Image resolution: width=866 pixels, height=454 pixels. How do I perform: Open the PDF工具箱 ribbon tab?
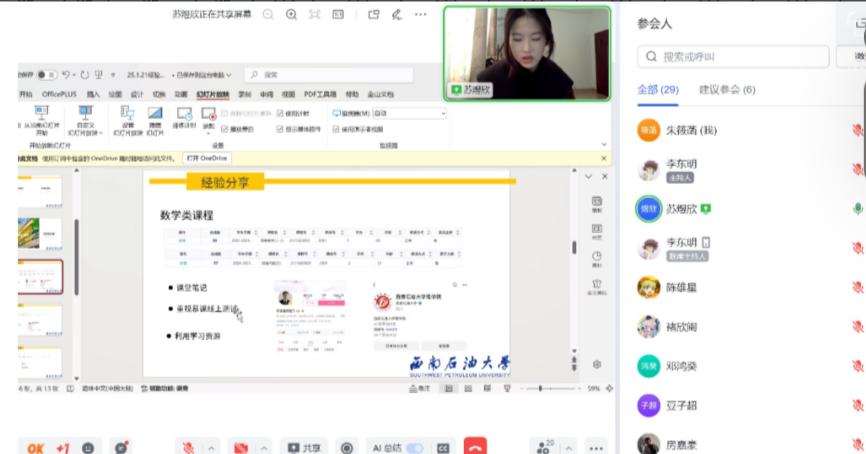[x=320, y=94]
